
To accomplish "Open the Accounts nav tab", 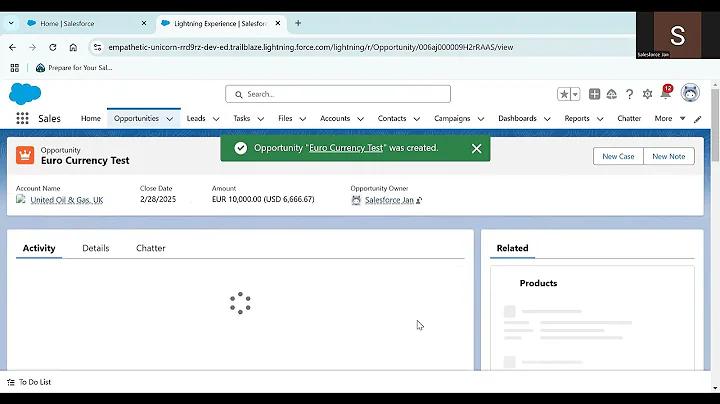I will pos(335,118).
